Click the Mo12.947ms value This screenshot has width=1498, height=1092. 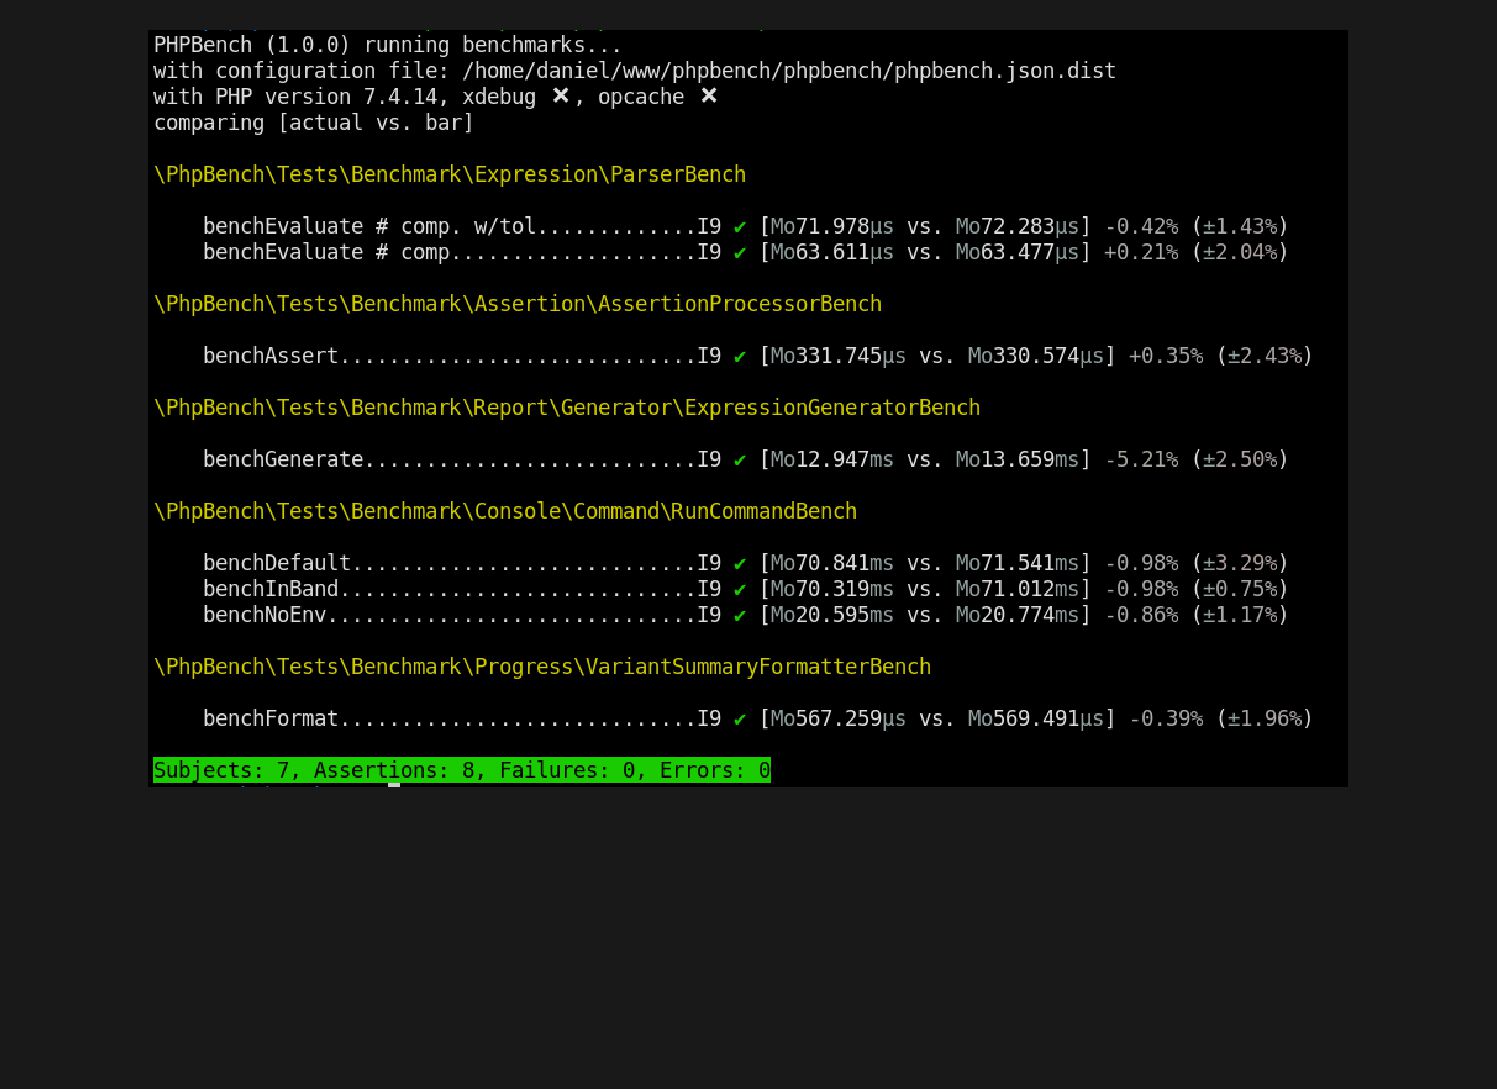(832, 460)
